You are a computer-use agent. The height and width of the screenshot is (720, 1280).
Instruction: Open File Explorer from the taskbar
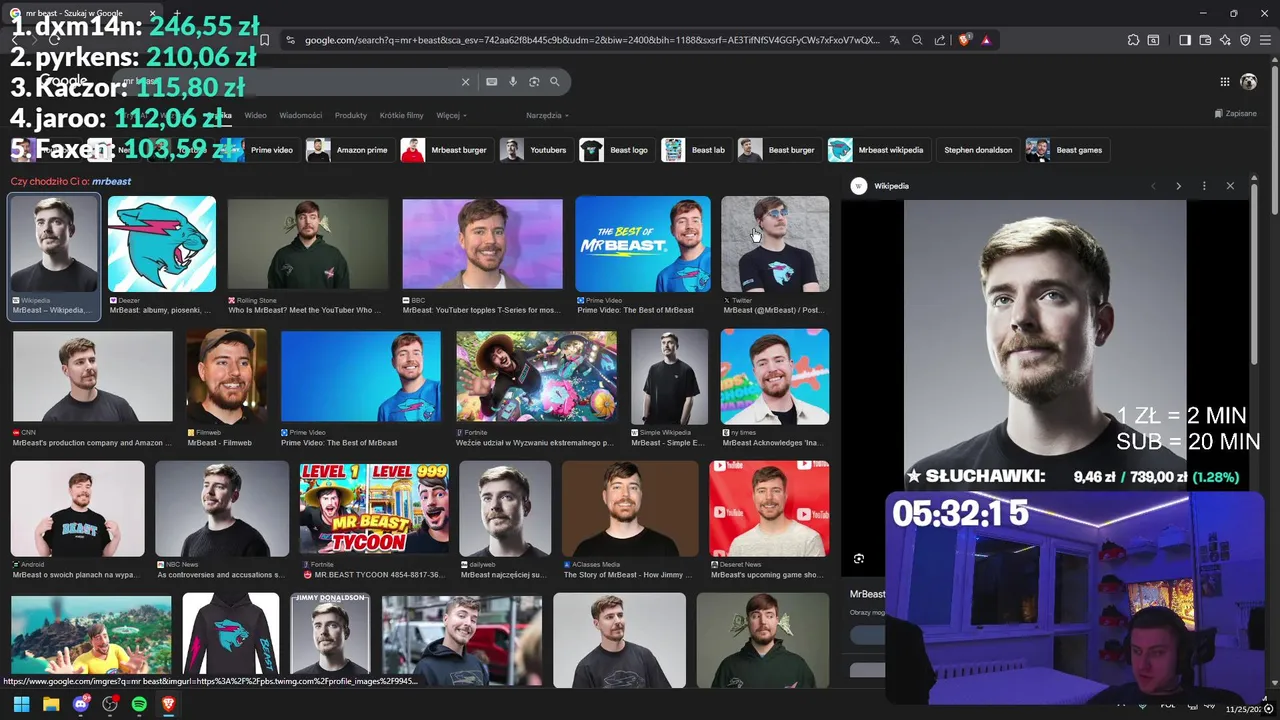pyautogui.click(x=51, y=704)
